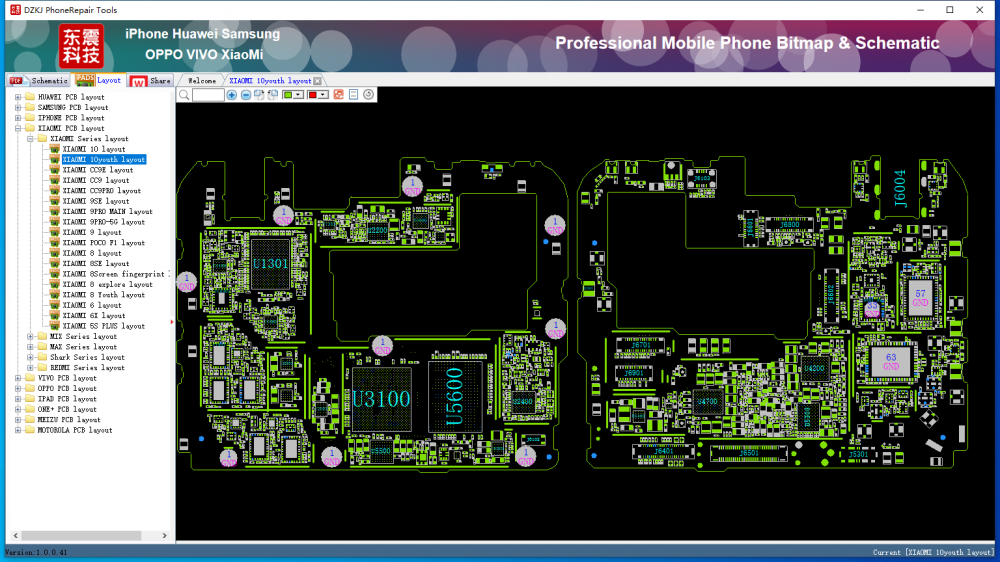Click the round clock-style icon in toolbar
The image size is (1000, 562).
pos(369,95)
